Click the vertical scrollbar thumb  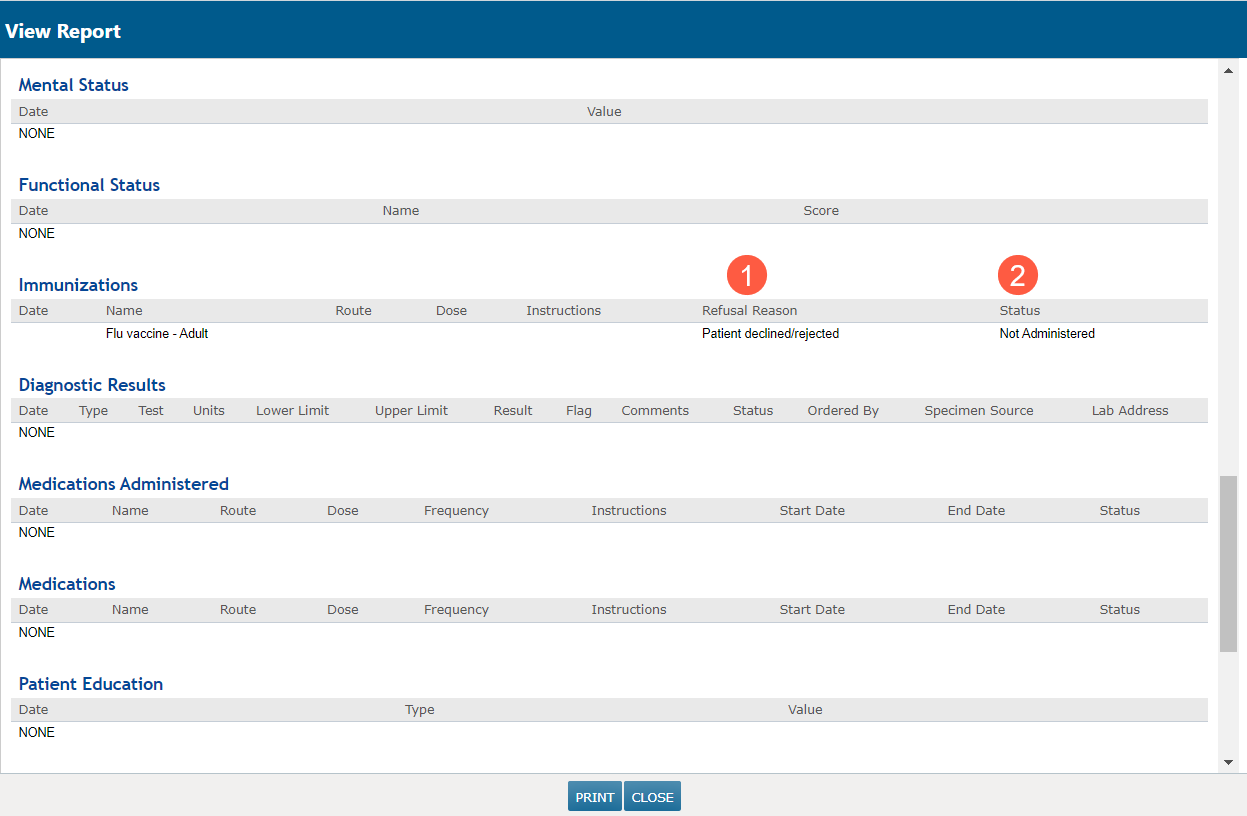1229,564
